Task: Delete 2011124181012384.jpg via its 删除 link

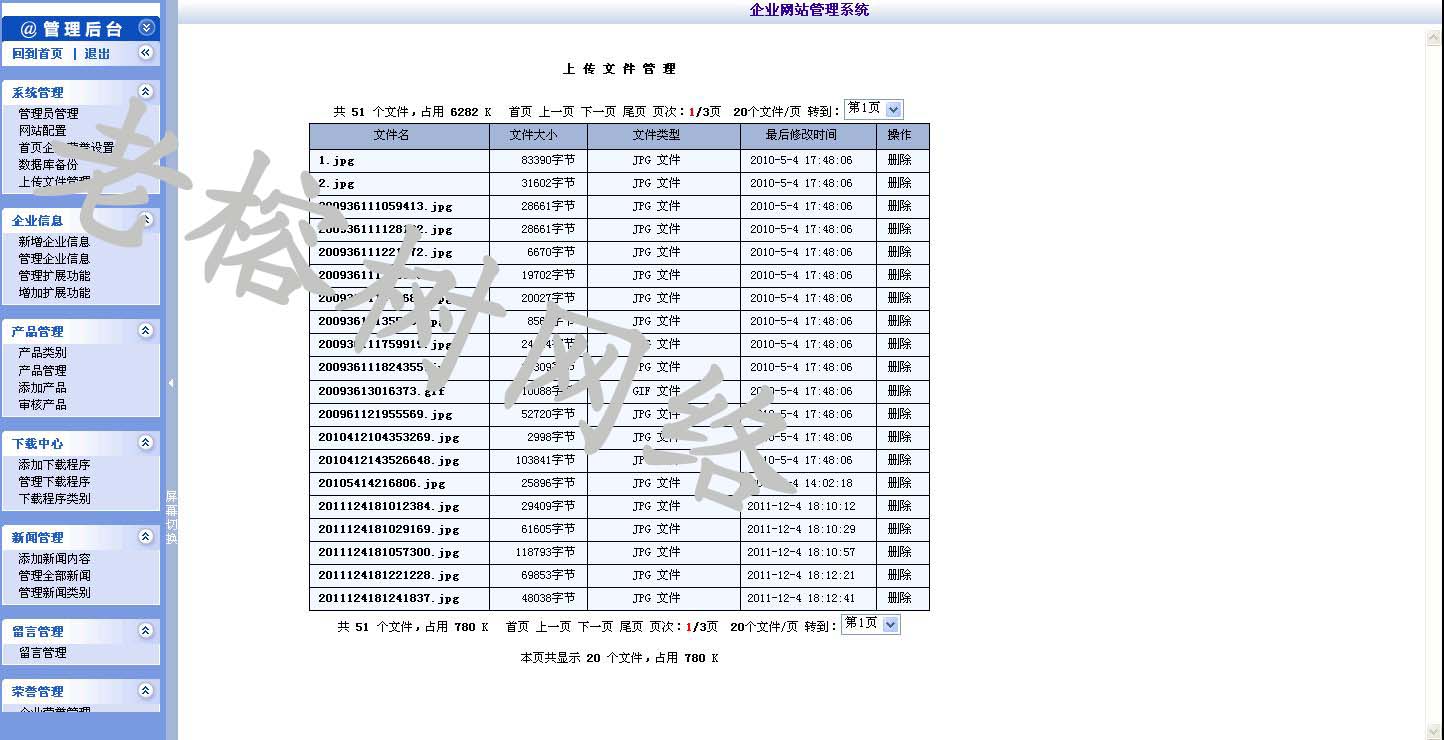Action: [x=899, y=506]
